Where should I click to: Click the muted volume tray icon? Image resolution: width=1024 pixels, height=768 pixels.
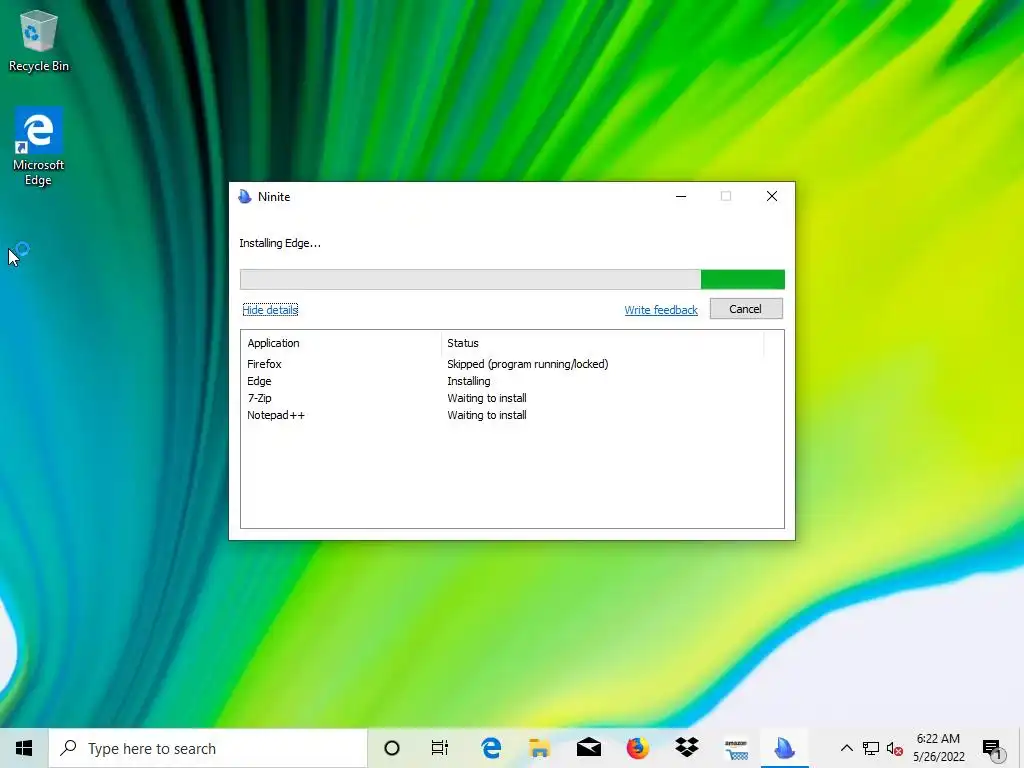click(x=895, y=748)
